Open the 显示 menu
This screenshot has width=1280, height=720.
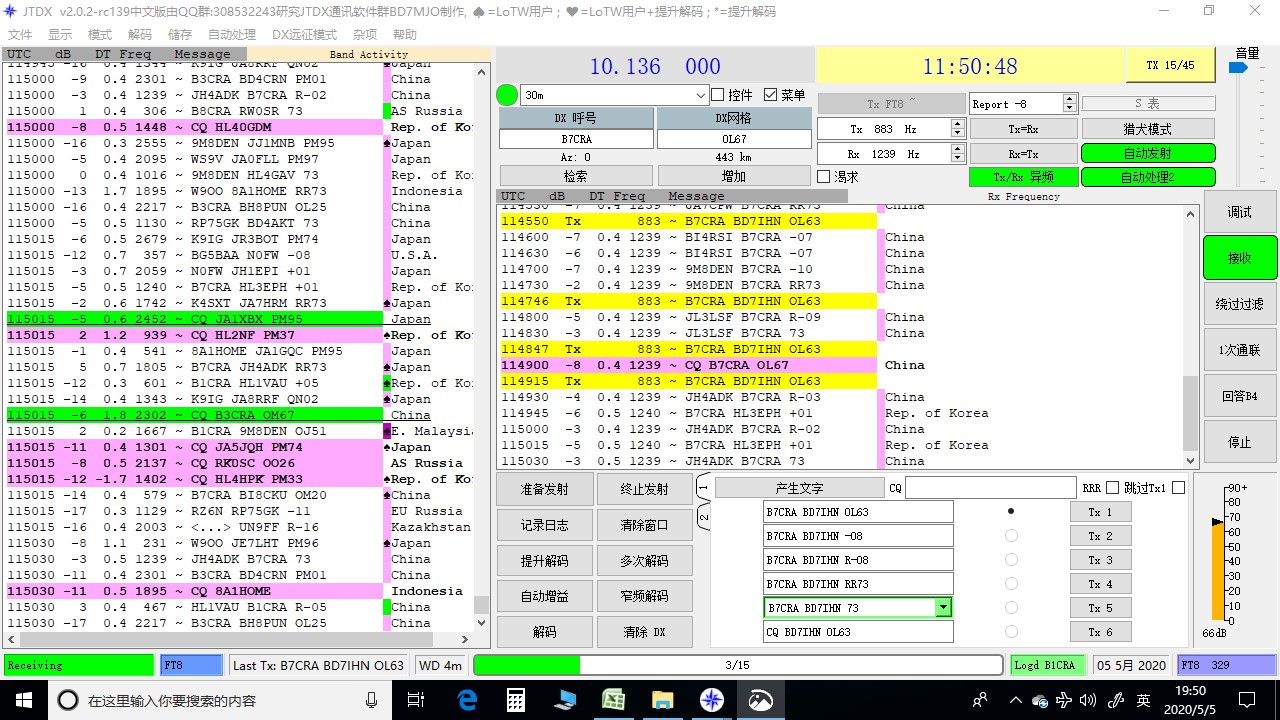(x=60, y=35)
